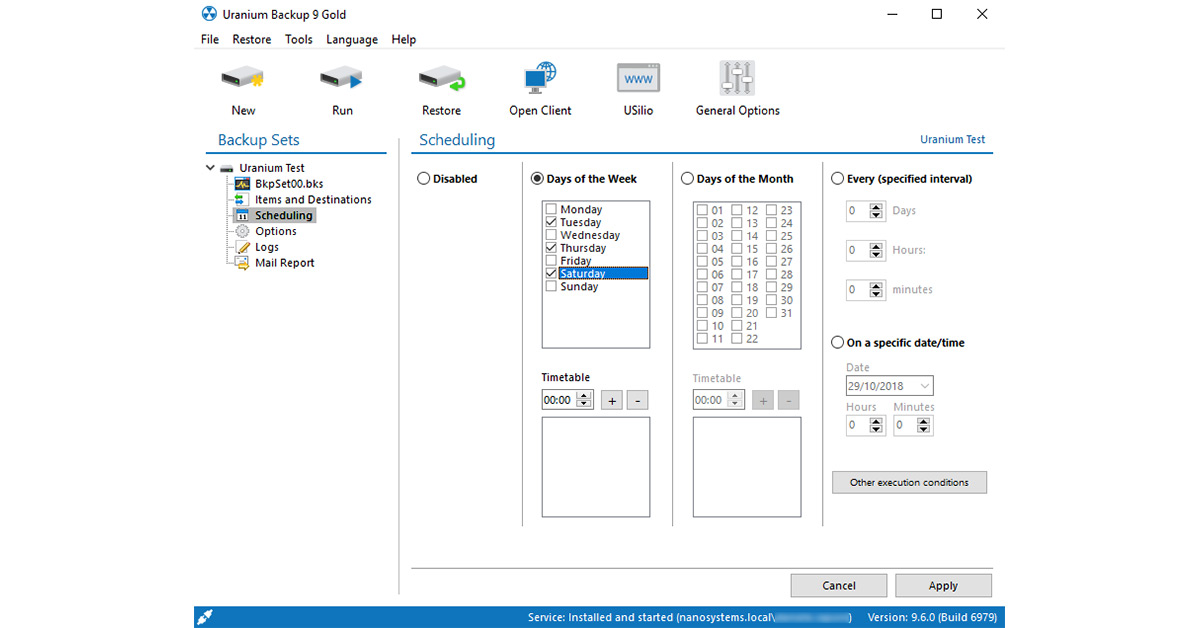
Task: Select the Days of the Month radio button
Action: [x=687, y=179]
